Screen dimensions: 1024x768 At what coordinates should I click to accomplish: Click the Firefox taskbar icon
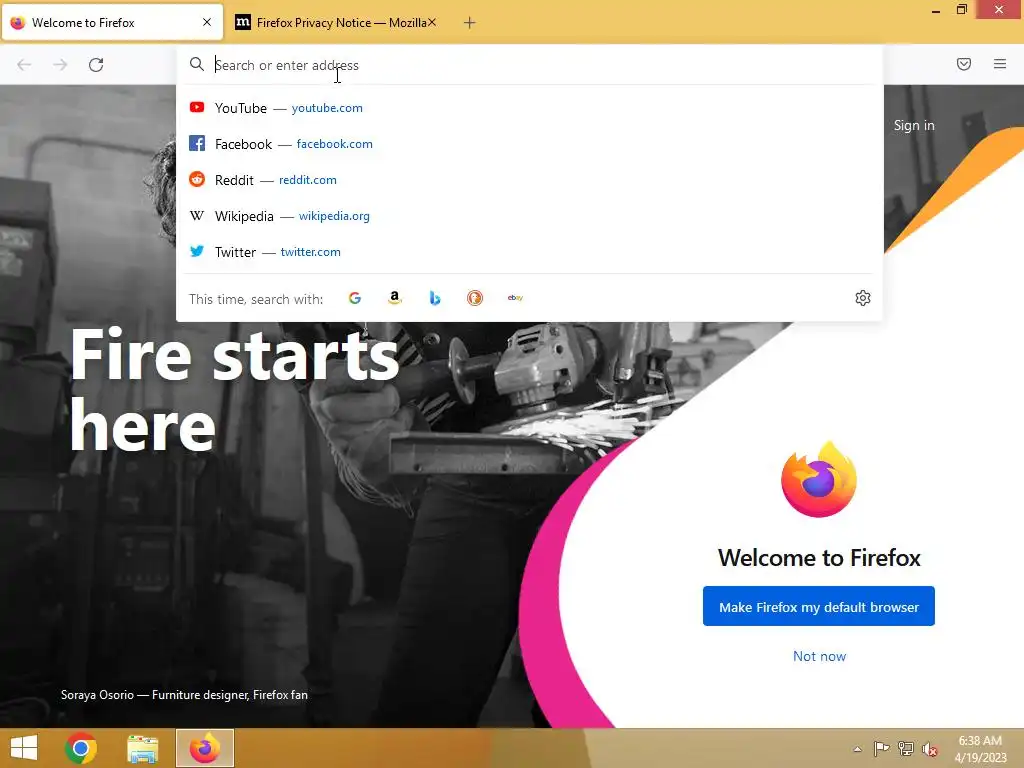point(204,748)
